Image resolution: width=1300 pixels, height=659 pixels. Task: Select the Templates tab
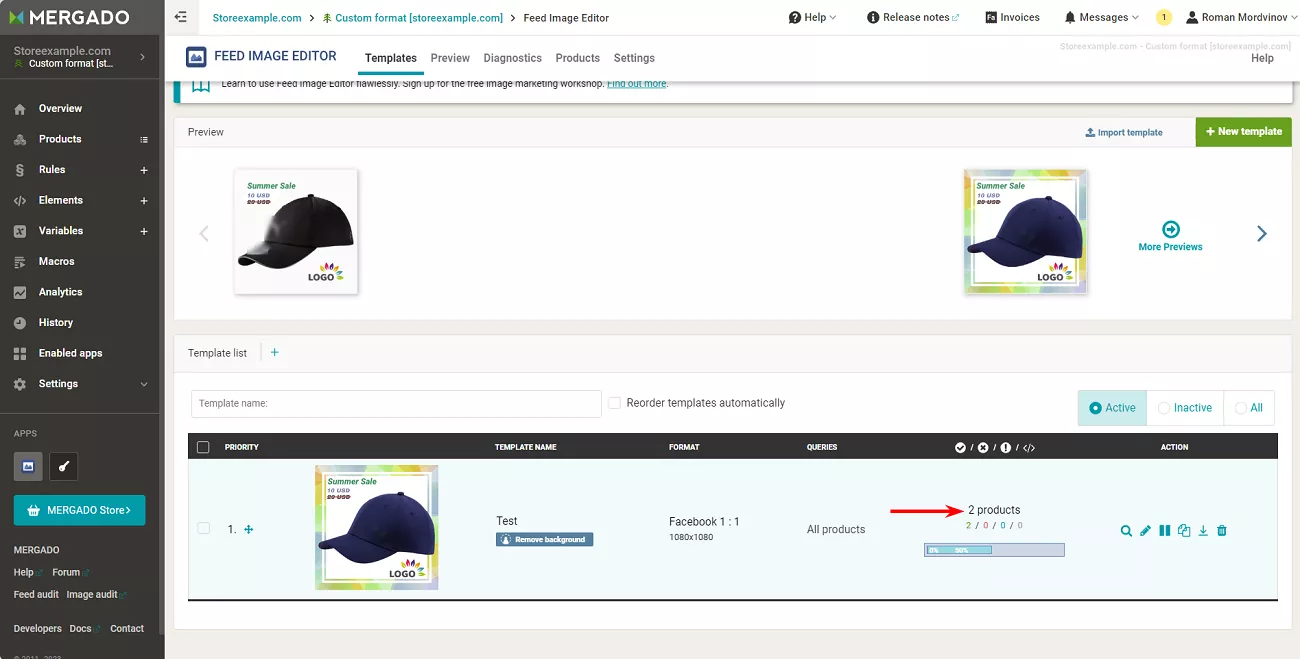pyautogui.click(x=391, y=58)
